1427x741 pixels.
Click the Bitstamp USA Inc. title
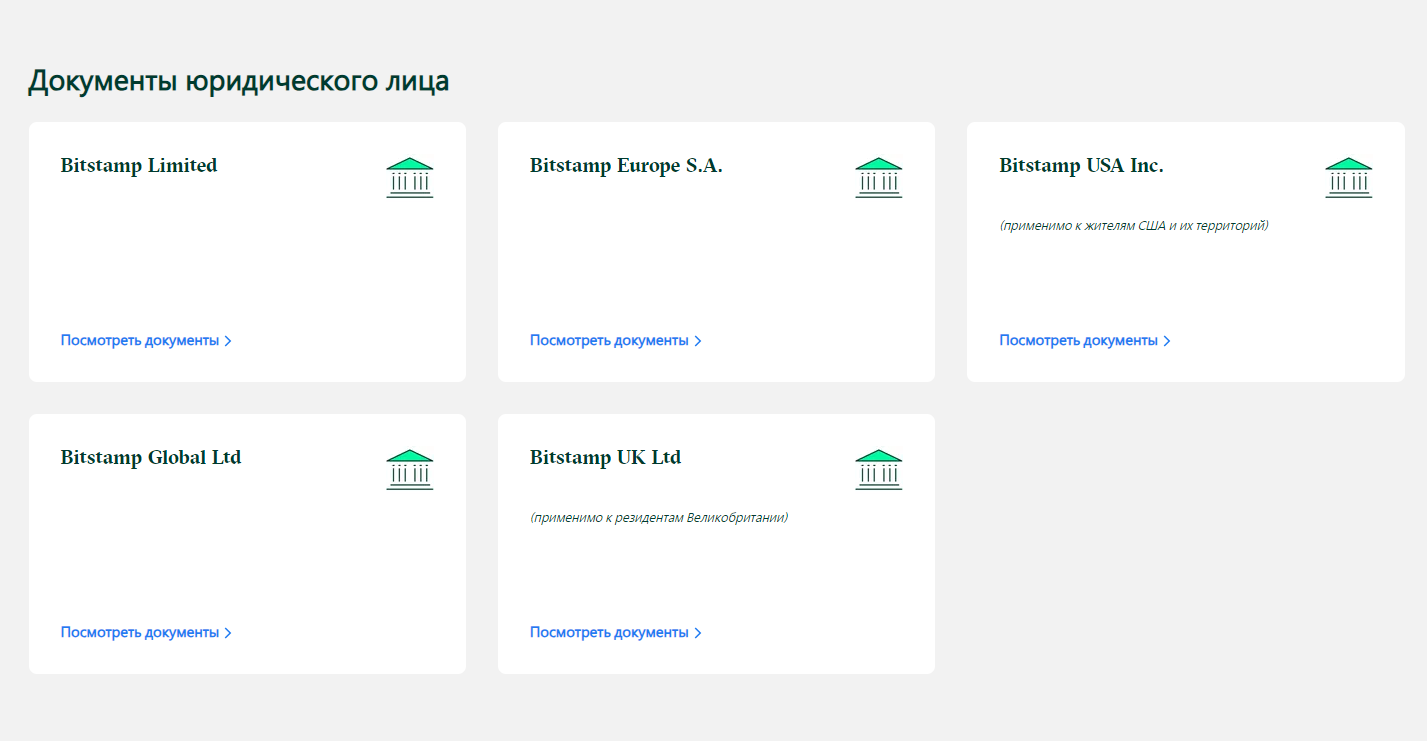(1082, 166)
